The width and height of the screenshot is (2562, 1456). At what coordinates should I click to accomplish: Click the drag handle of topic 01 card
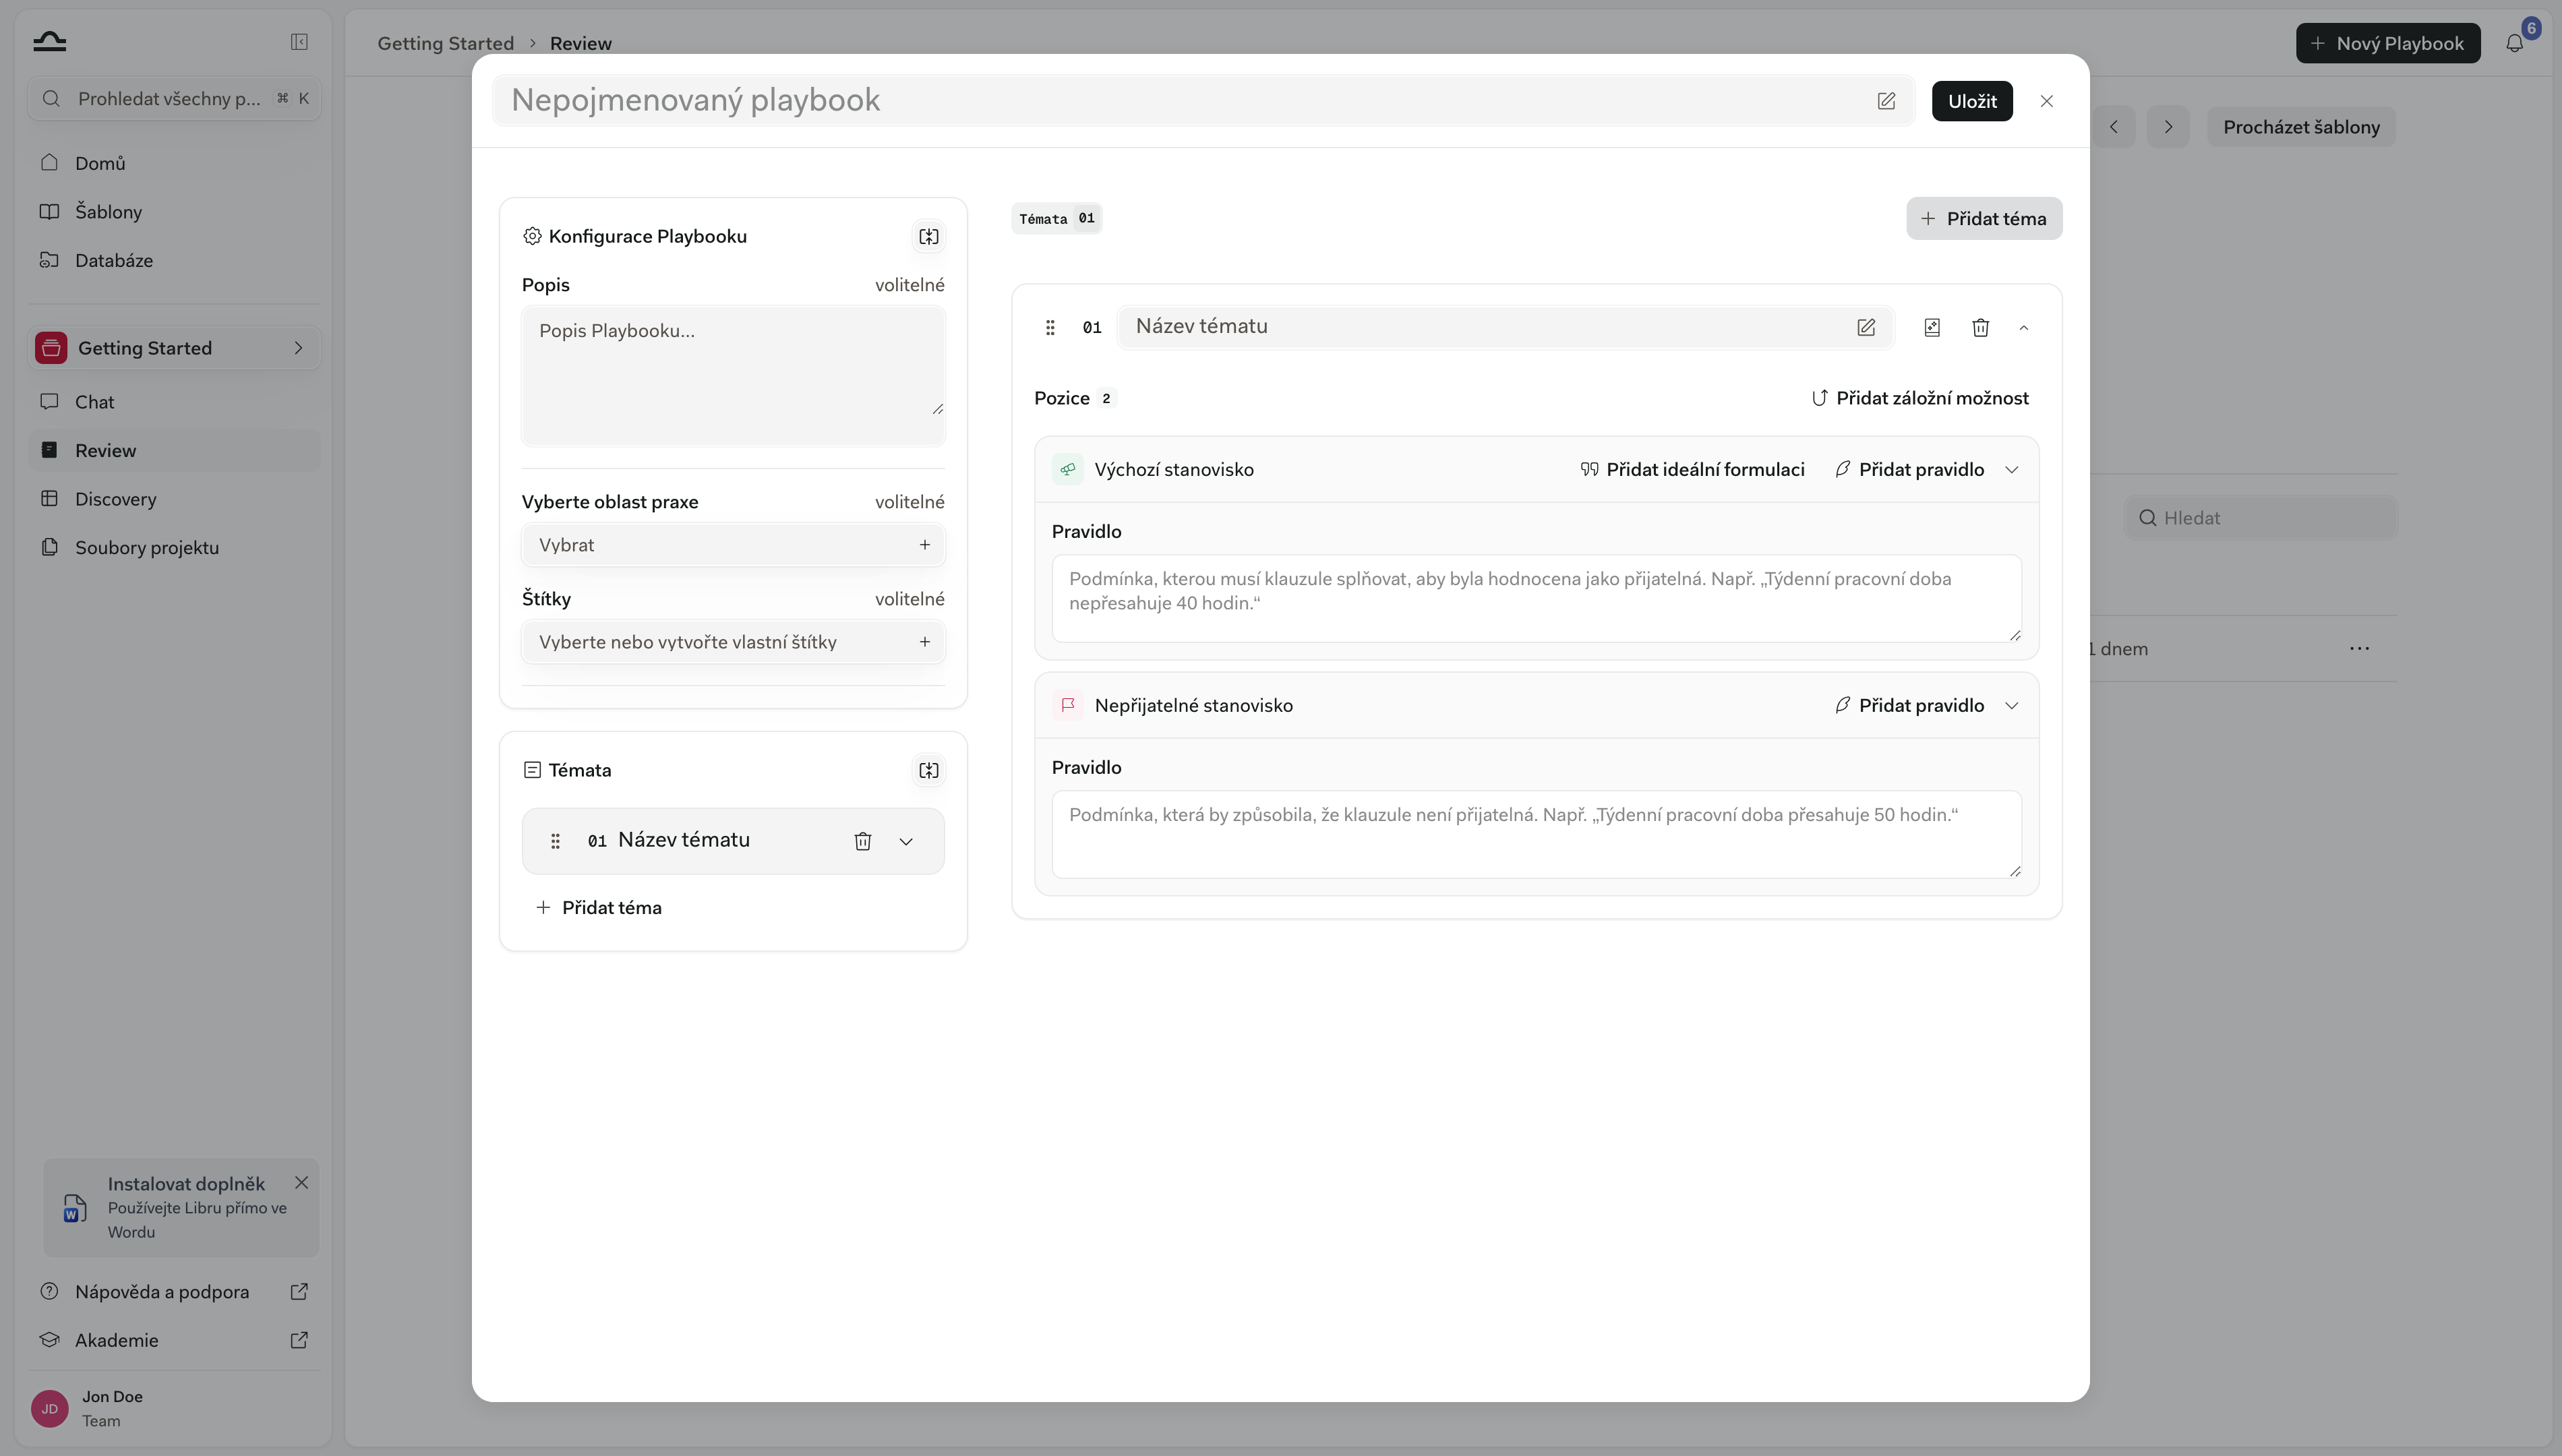1050,327
